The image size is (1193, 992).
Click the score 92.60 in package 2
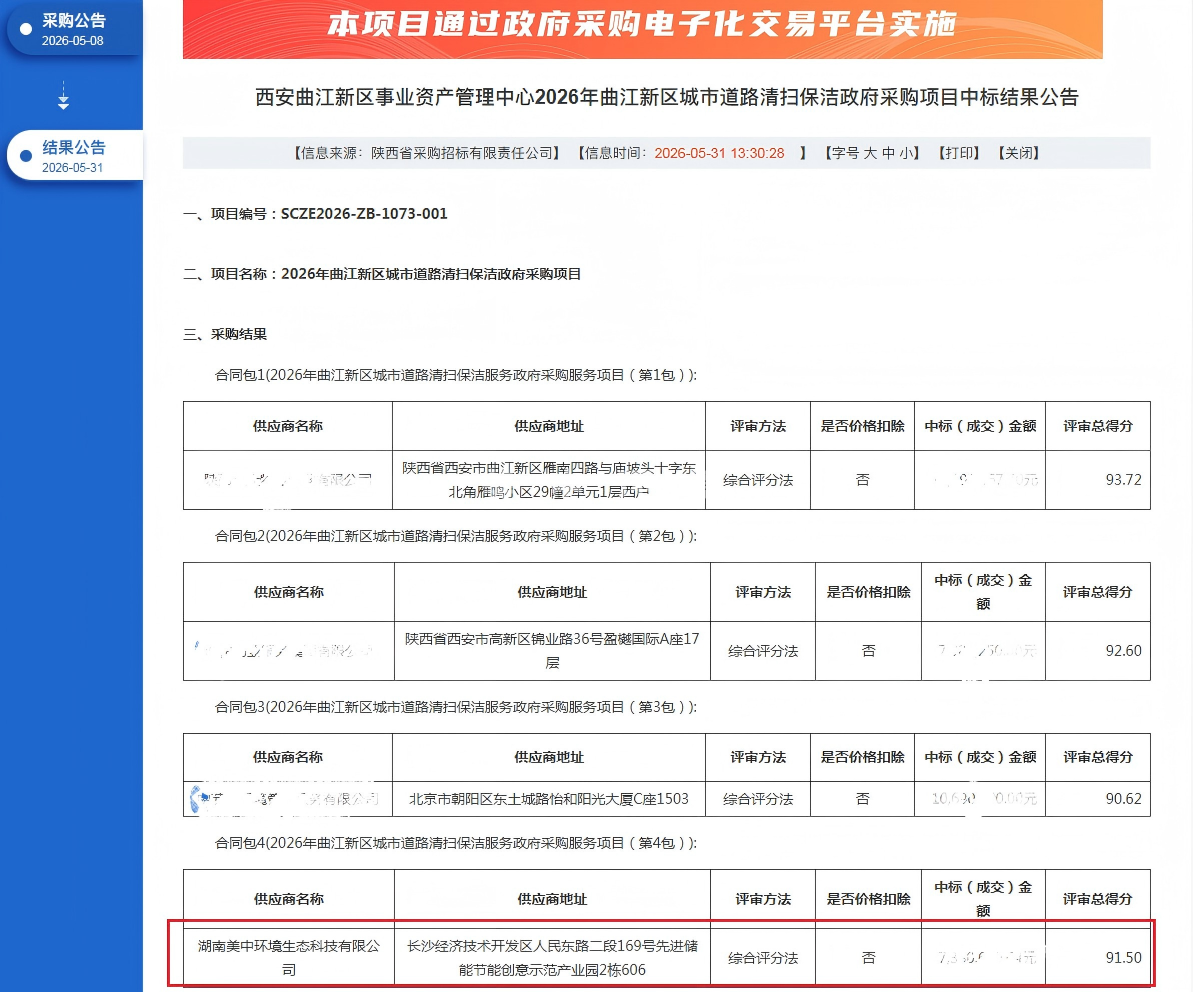tap(1123, 650)
